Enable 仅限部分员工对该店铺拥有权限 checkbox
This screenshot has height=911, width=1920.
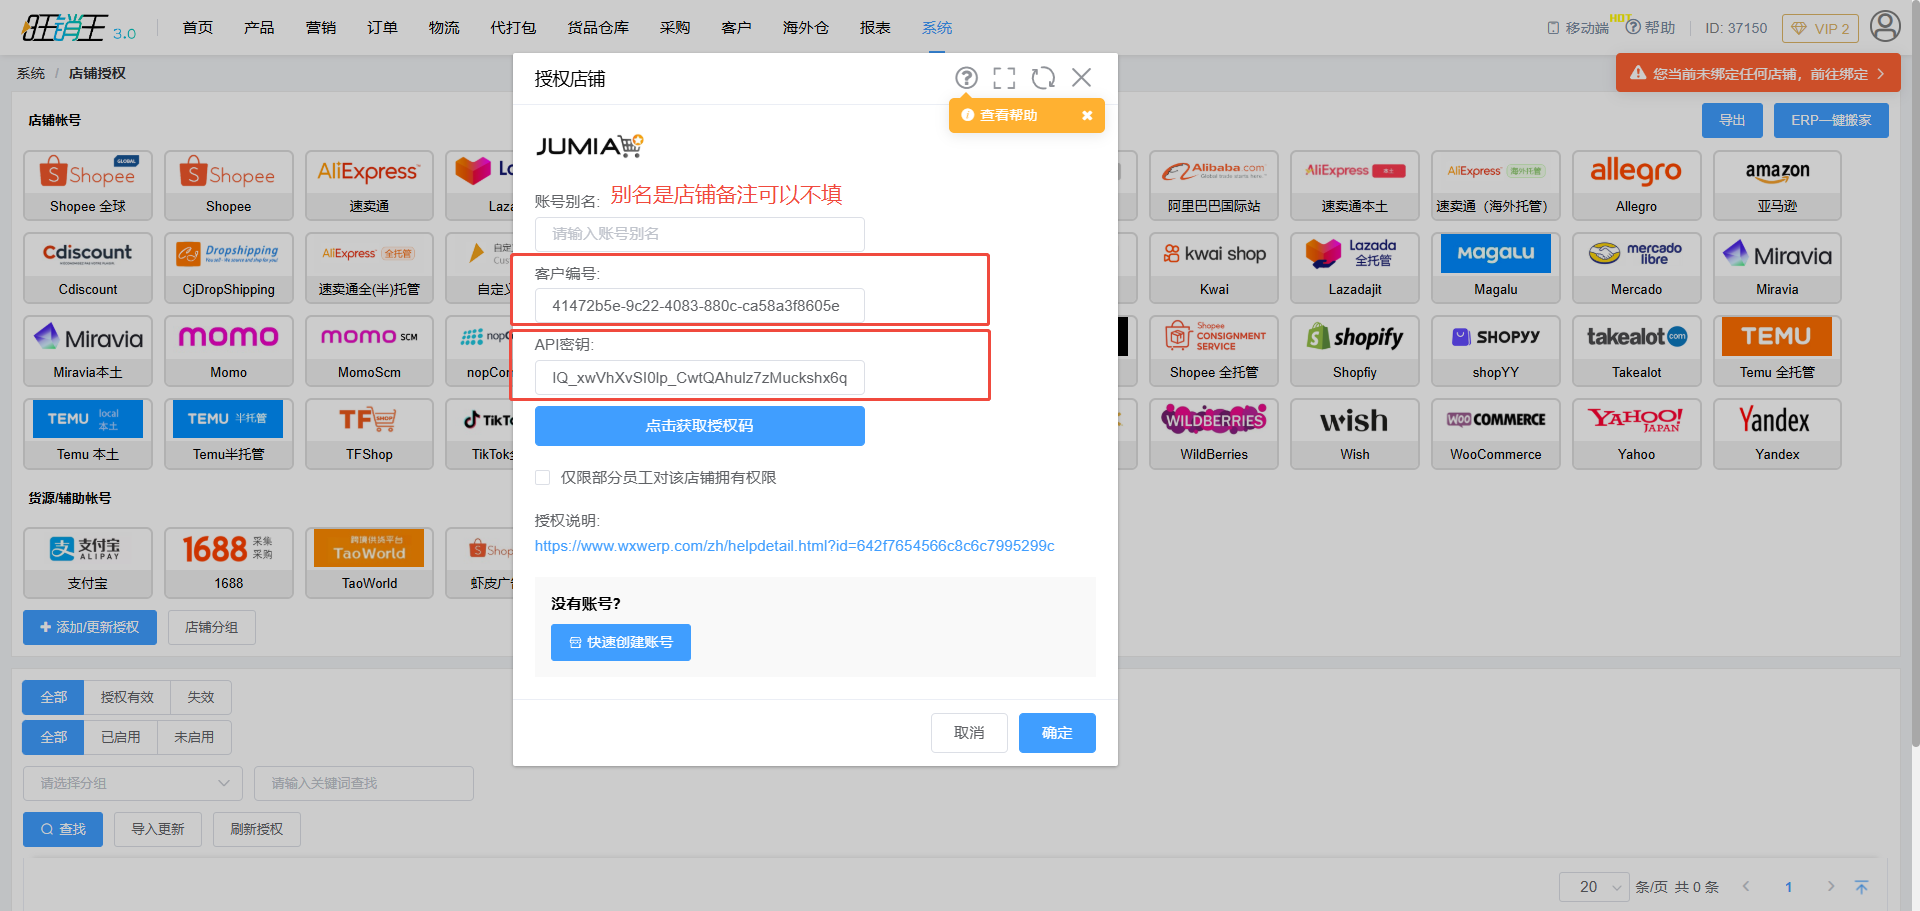point(543,478)
